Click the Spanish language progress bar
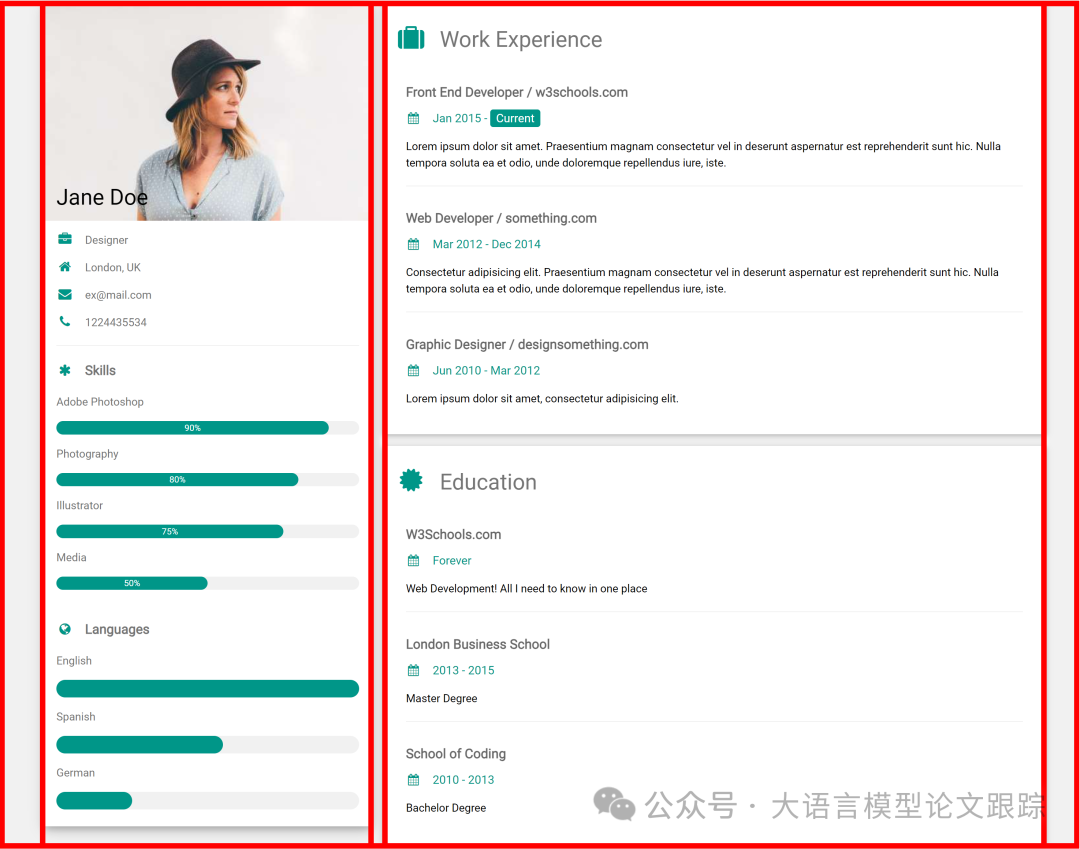This screenshot has height=849, width=1080. tap(207, 744)
